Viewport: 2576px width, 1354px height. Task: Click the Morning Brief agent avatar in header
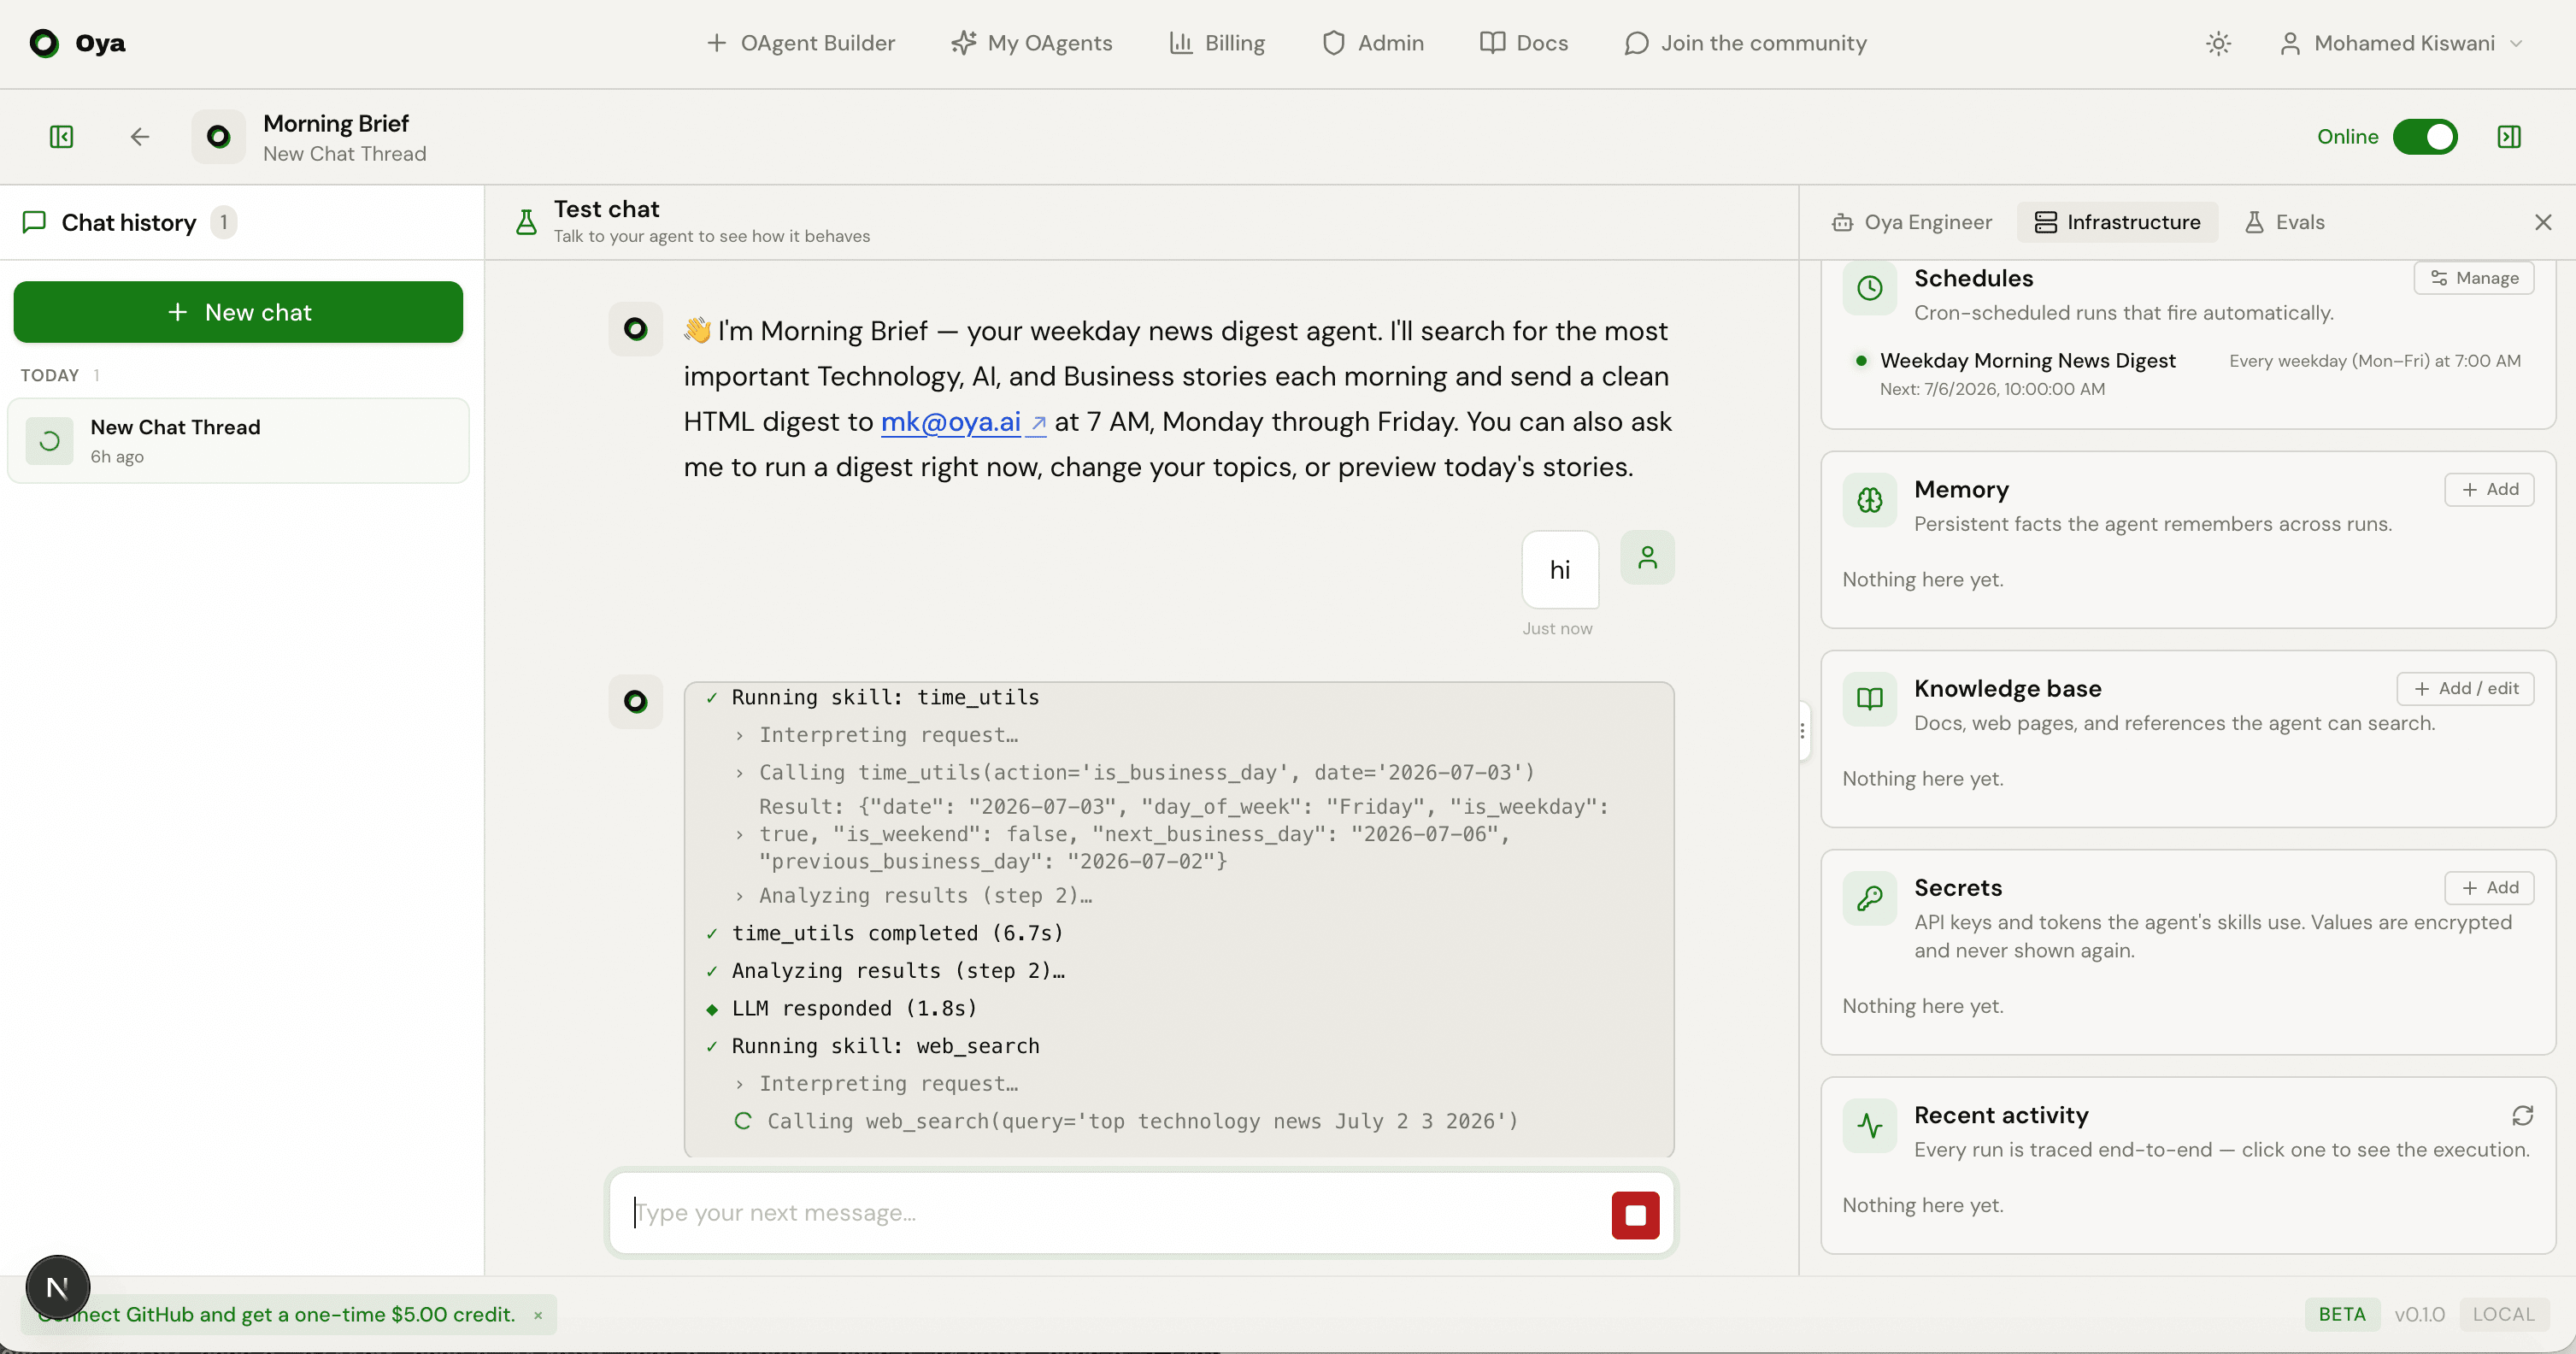218,137
